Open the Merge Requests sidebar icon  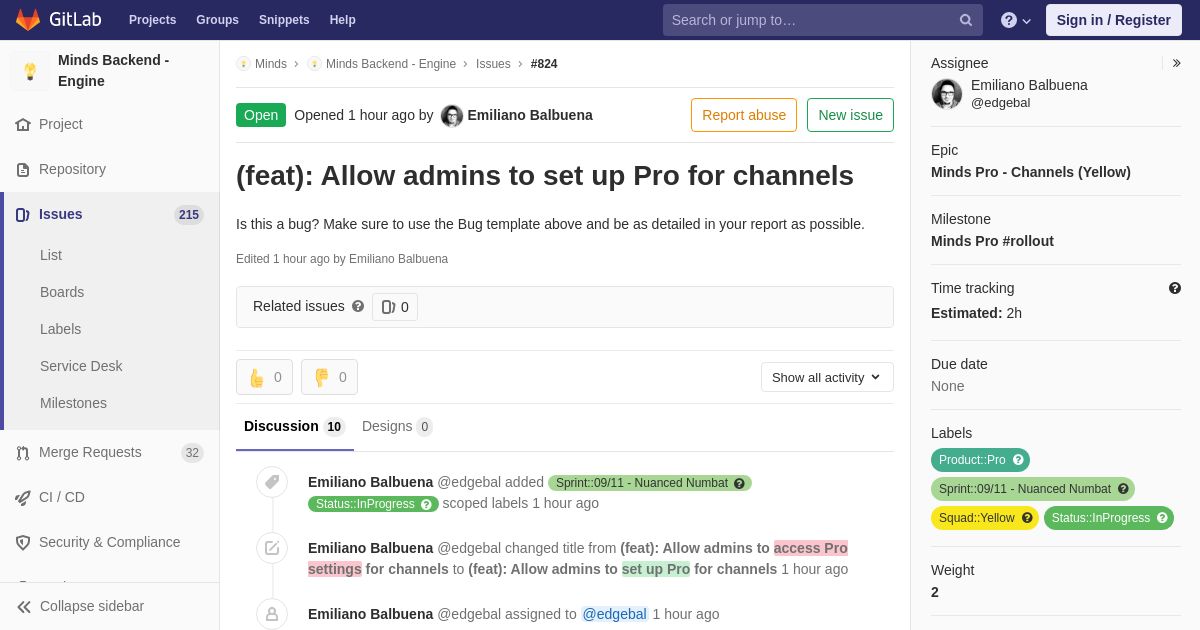point(23,453)
